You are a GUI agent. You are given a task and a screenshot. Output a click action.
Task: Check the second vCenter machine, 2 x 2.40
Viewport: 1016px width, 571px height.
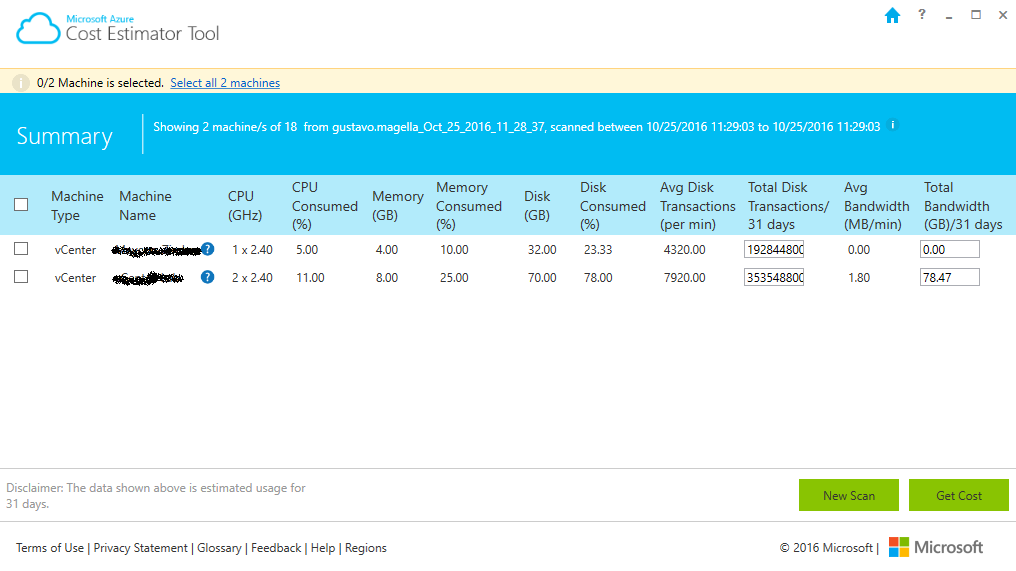coord(21,277)
